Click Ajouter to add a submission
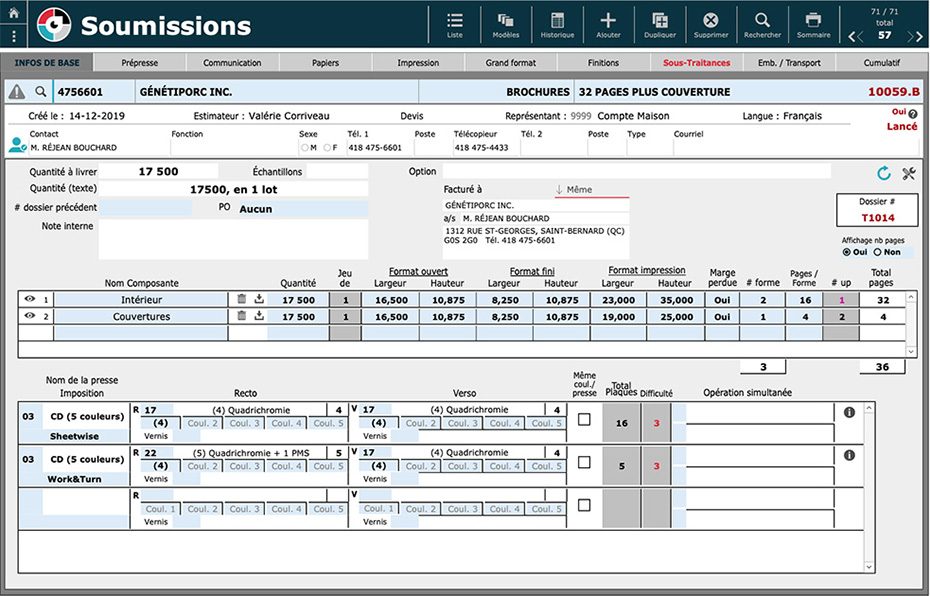The height and width of the screenshot is (596, 930). pos(608,24)
